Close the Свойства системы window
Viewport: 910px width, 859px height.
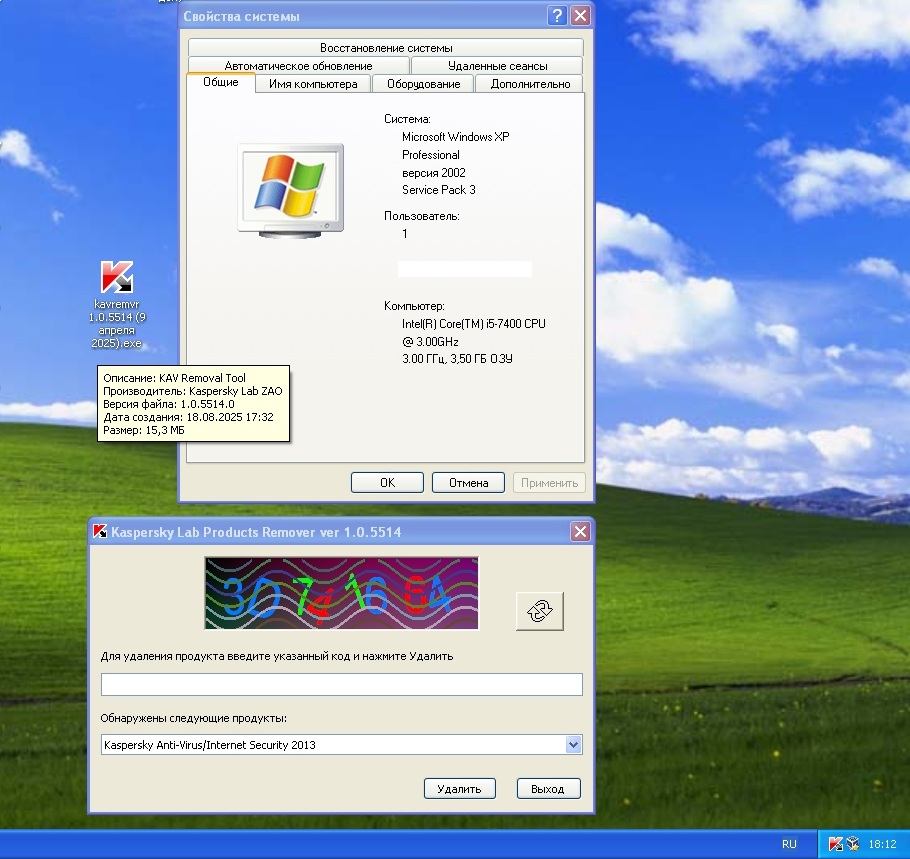[580, 16]
